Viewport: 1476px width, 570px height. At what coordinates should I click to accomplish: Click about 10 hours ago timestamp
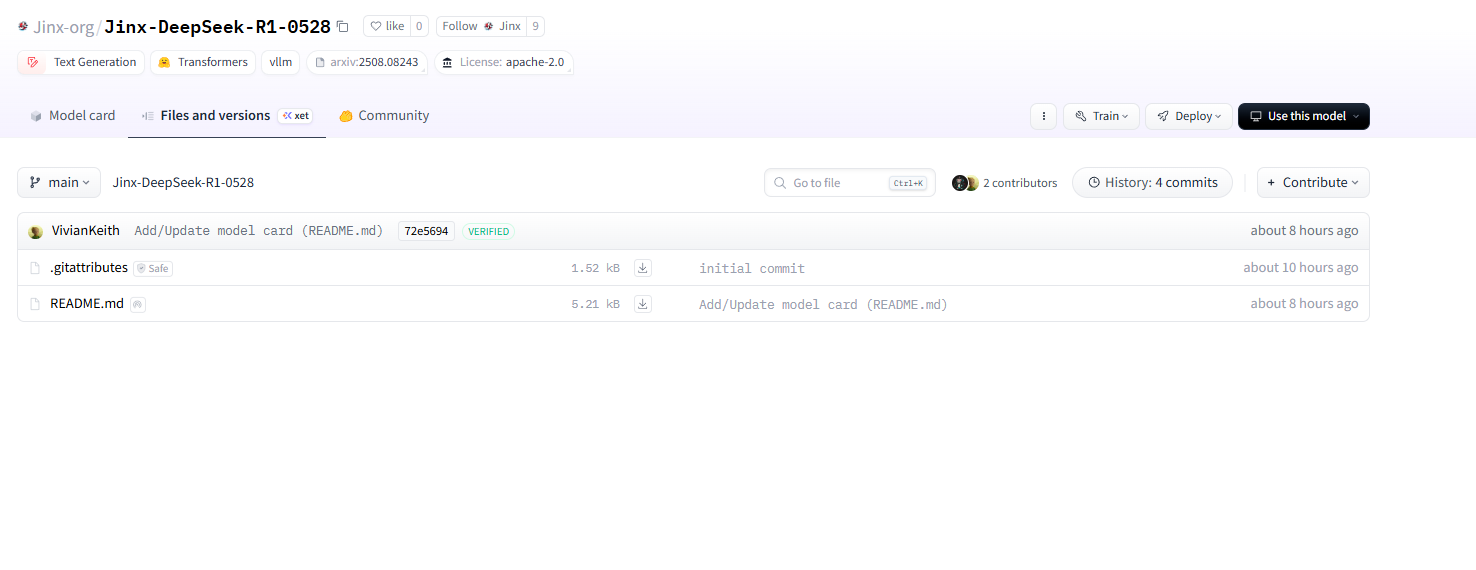click(x=1300, y=268)
